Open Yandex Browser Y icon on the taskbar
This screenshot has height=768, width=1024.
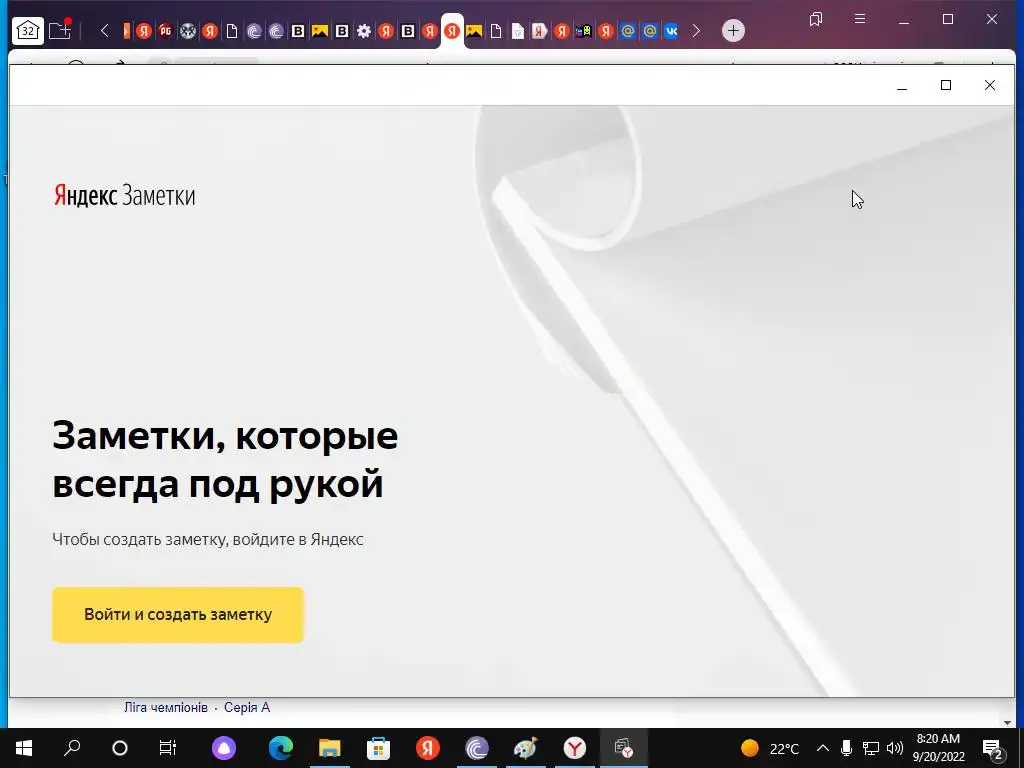pyautogui.click(x=575, y=748)
